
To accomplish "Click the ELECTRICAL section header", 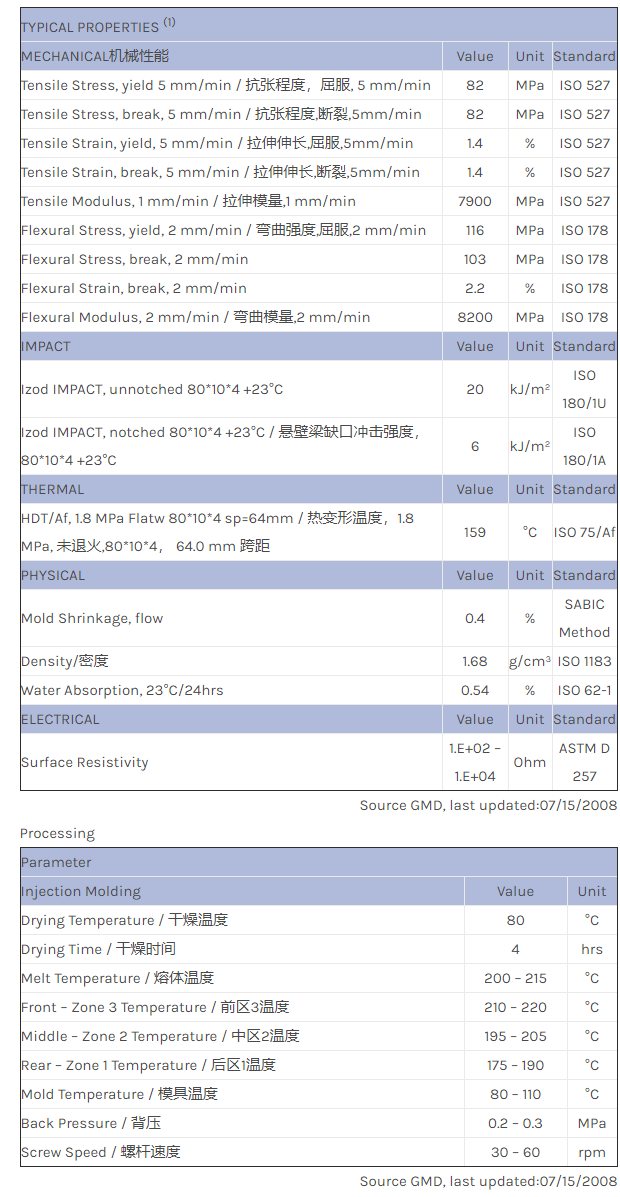I will (x=60, y=719).
